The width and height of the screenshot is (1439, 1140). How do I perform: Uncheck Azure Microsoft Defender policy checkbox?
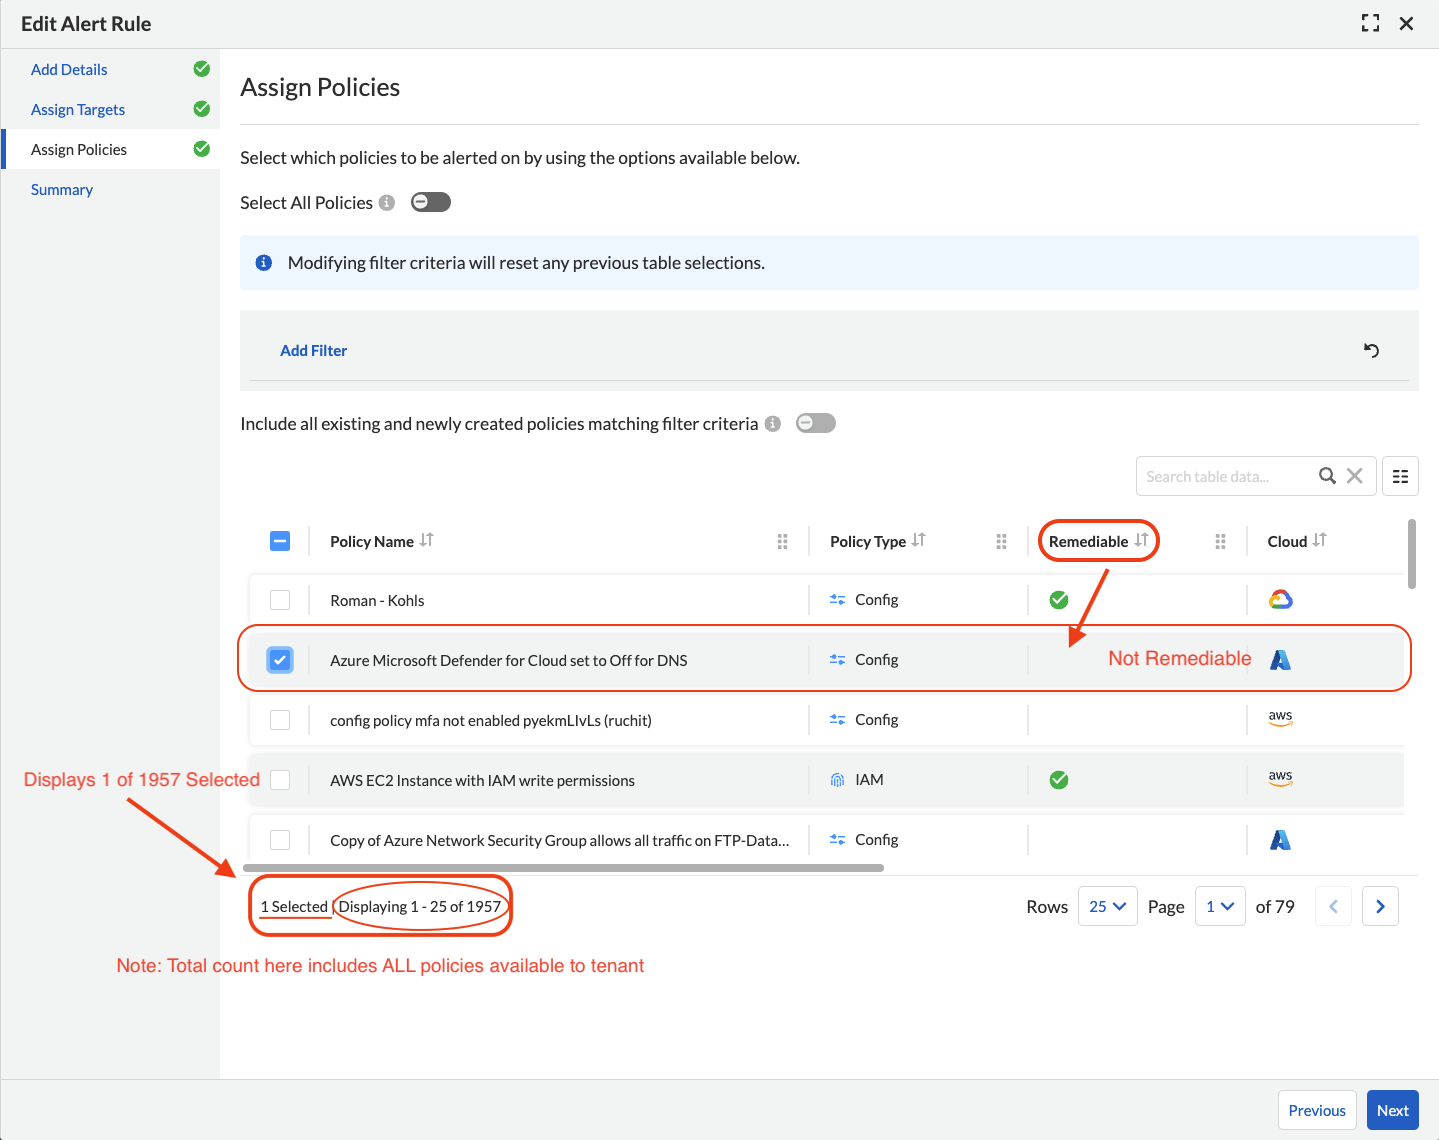tap(280, 660)
